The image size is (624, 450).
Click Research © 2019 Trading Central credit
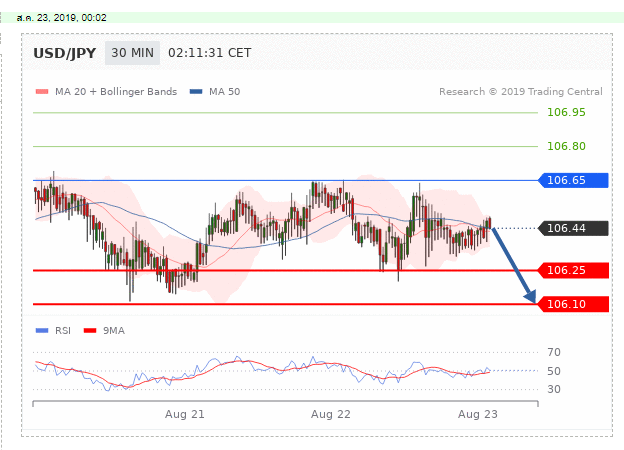521,92
